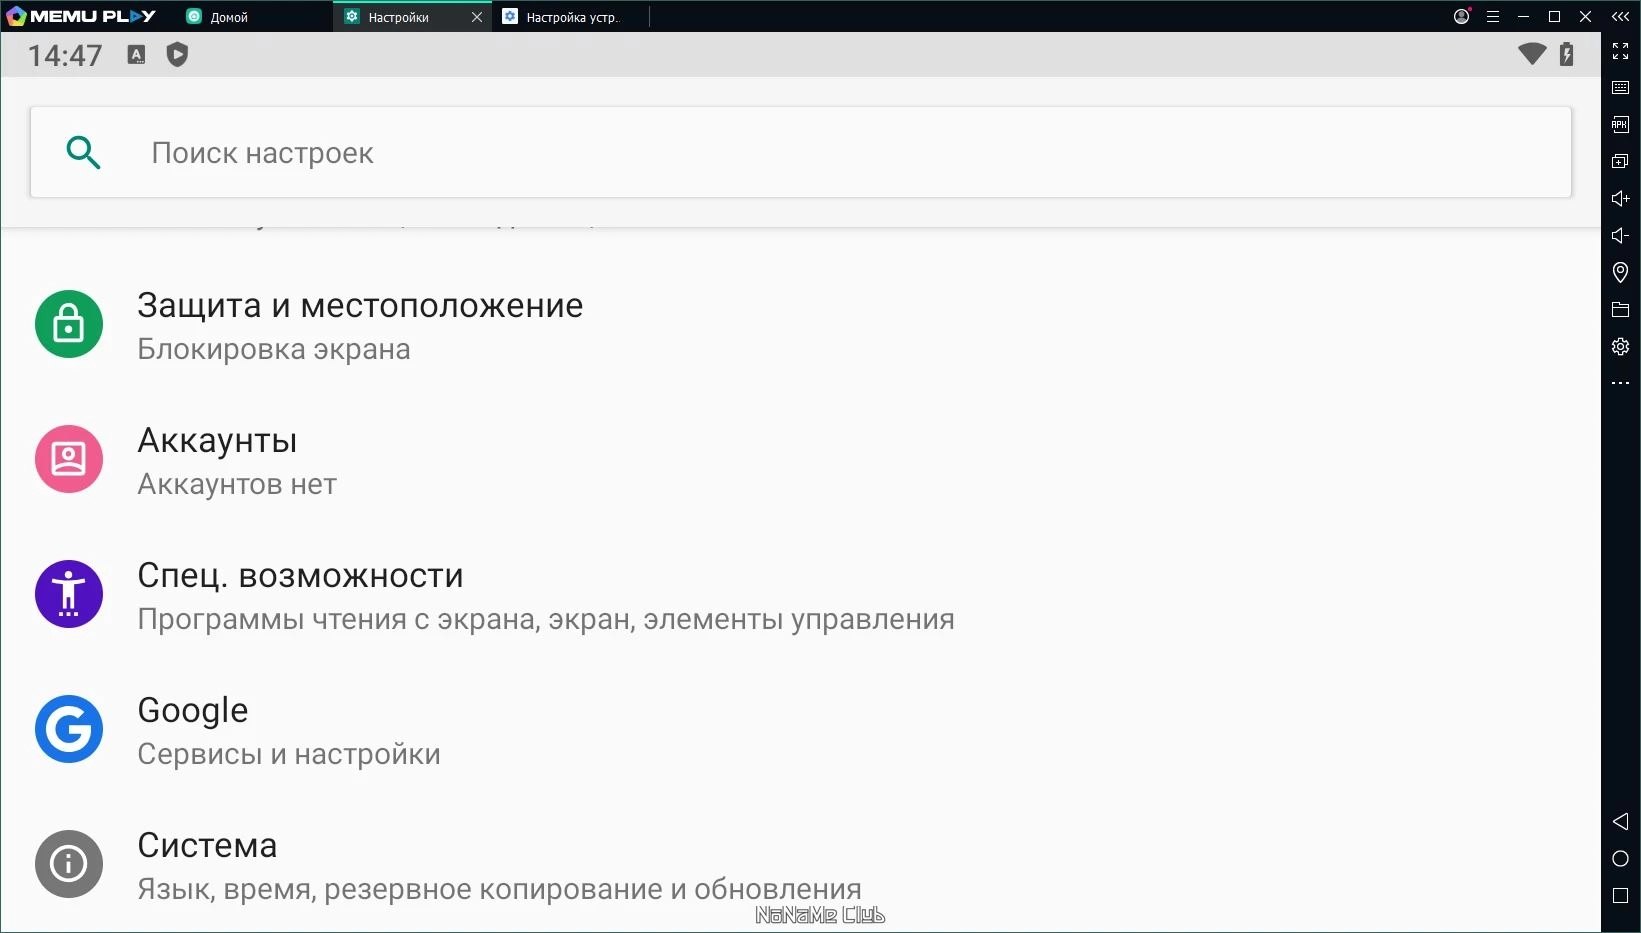Collapse sidebar with the triple chevron icon
This screenshot has height=933, width=1641.
[x=1621, y=16]
